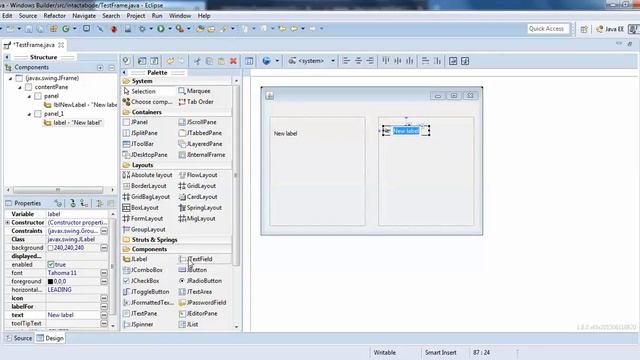640x360 pixels.
Task: Collapse the panel_1 tree node
Action: pyautogui.click(x=29, y=114)
